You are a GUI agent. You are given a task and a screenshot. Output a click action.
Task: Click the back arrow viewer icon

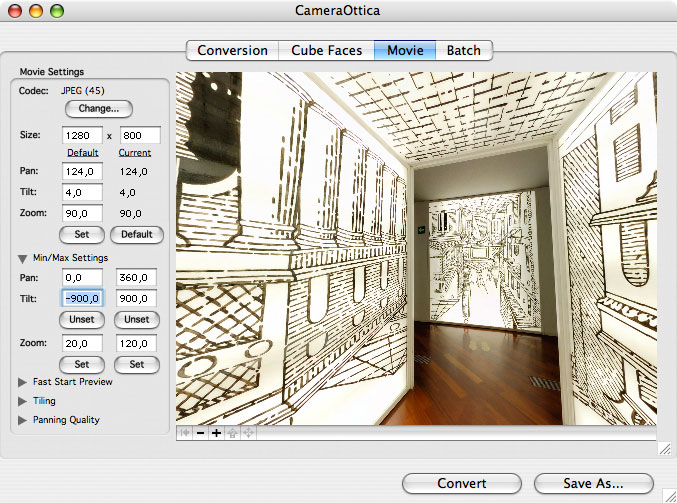185,433
